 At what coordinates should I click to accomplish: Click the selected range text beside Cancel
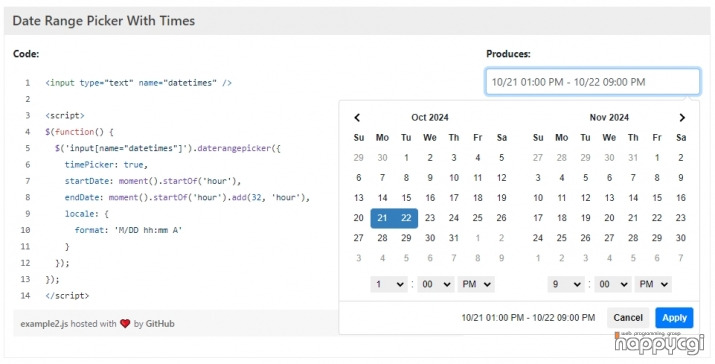coord(528,318)
